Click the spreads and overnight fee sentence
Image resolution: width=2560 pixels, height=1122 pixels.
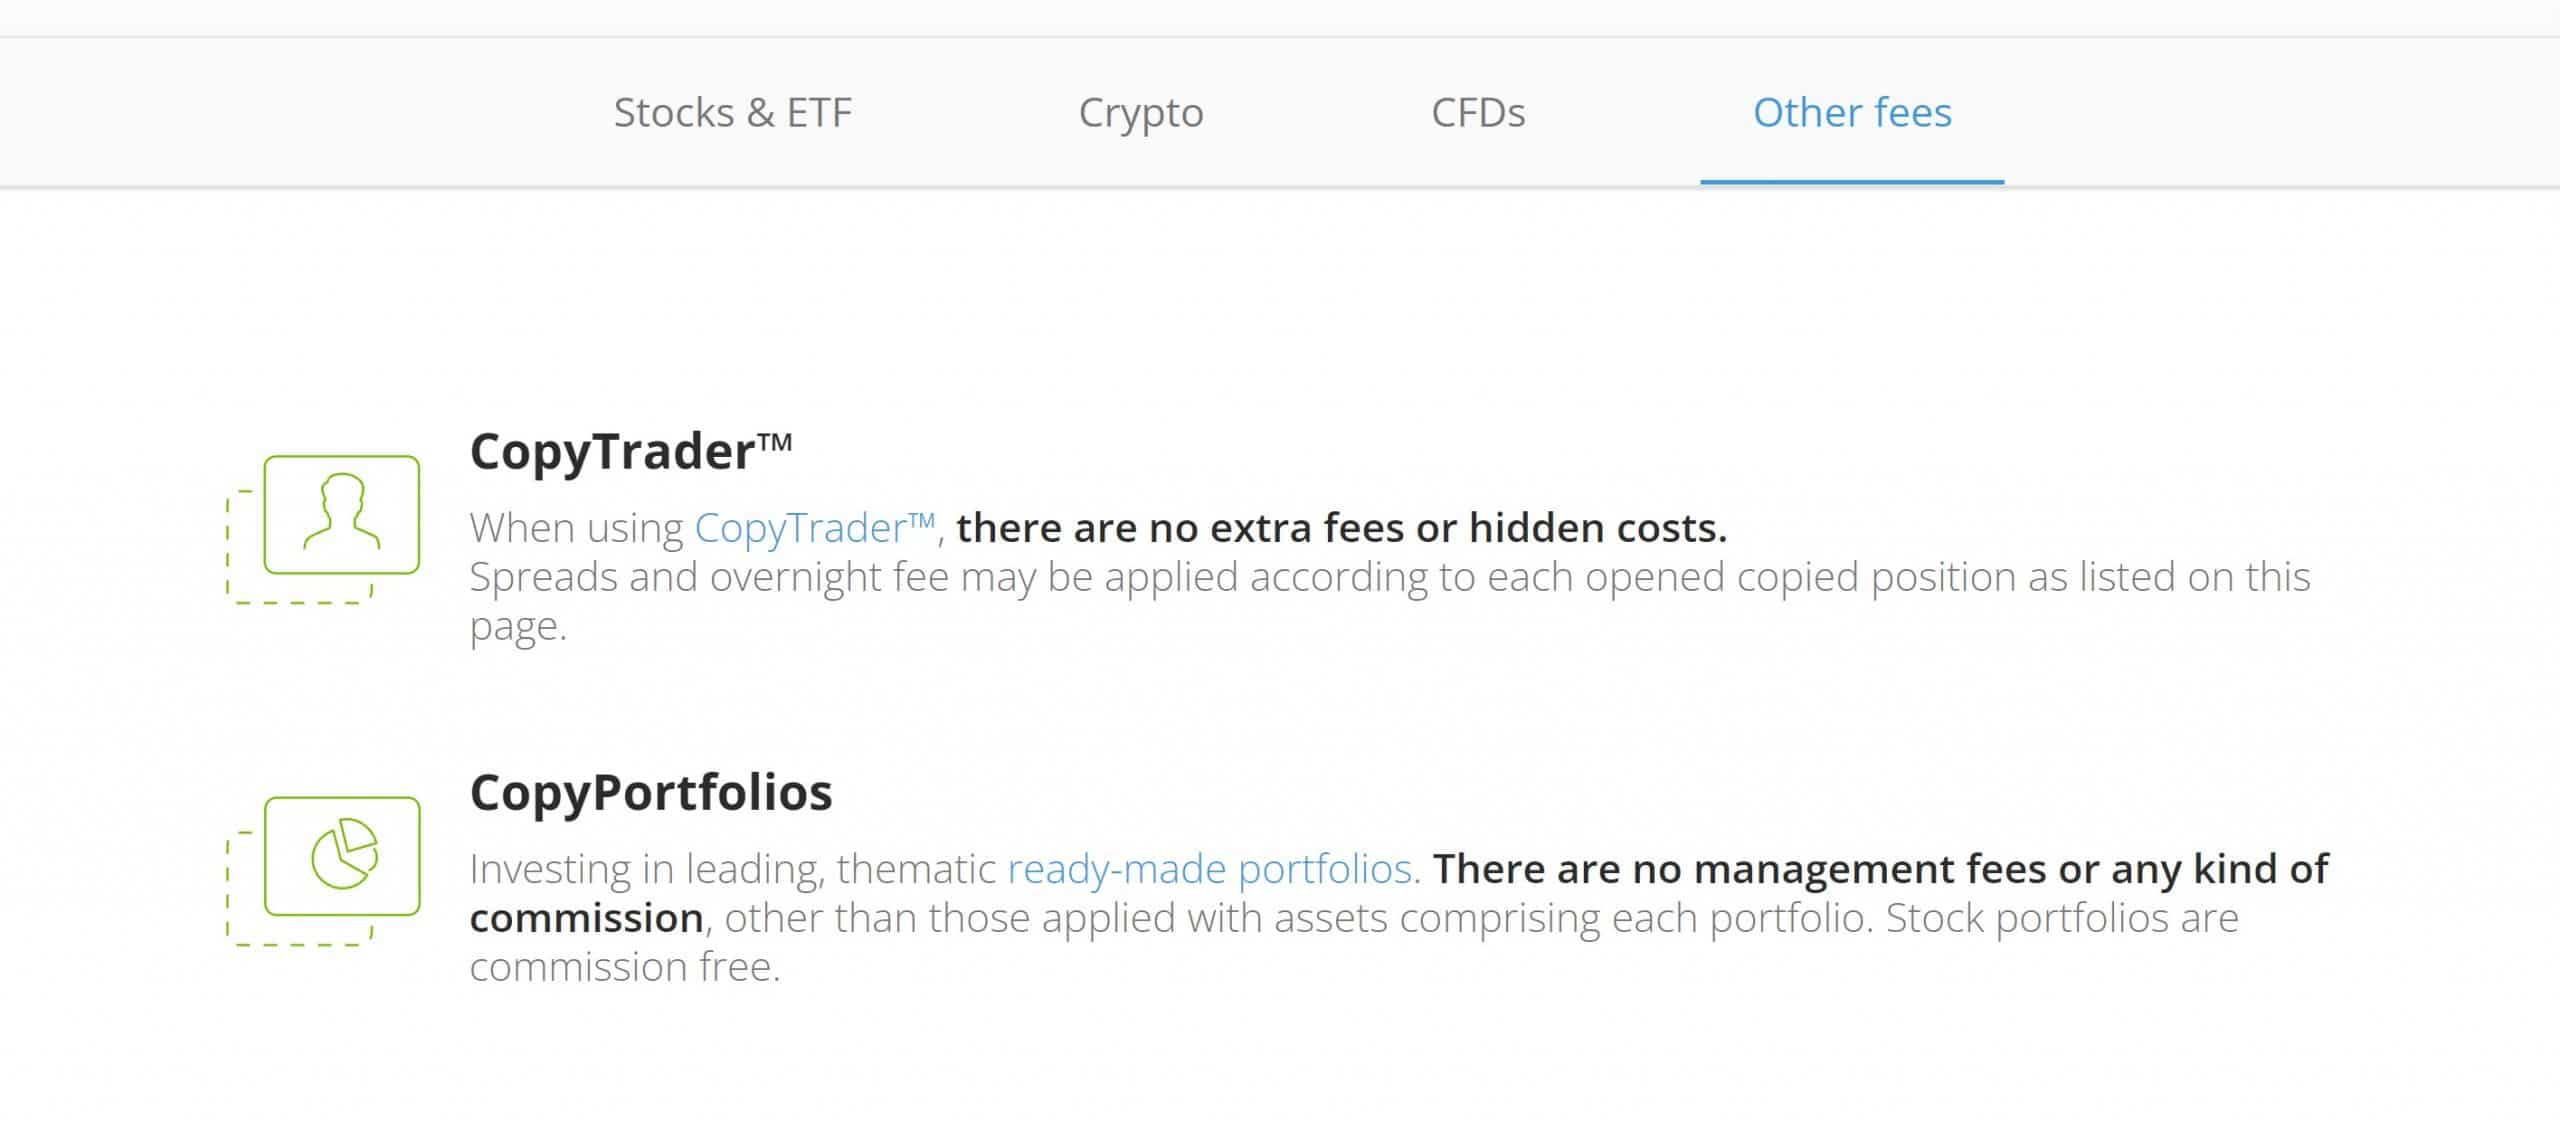pos(1390,601)
